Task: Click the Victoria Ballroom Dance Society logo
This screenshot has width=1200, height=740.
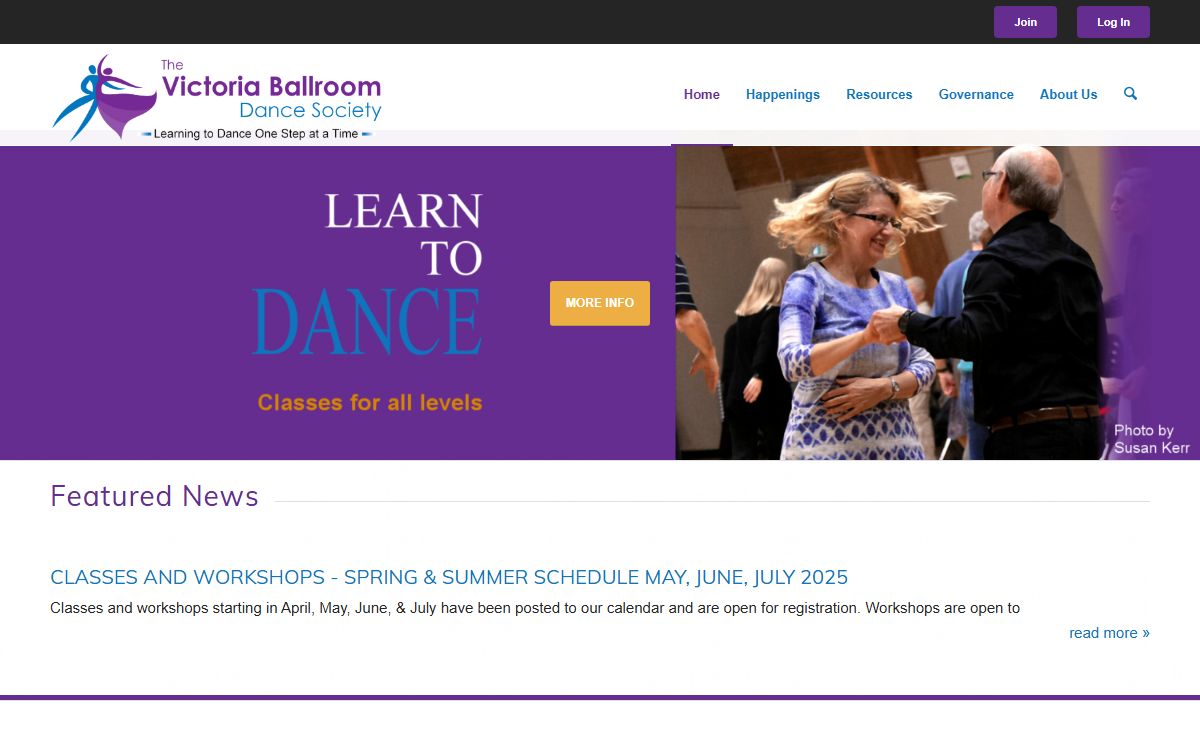Action: click(217, 97)
